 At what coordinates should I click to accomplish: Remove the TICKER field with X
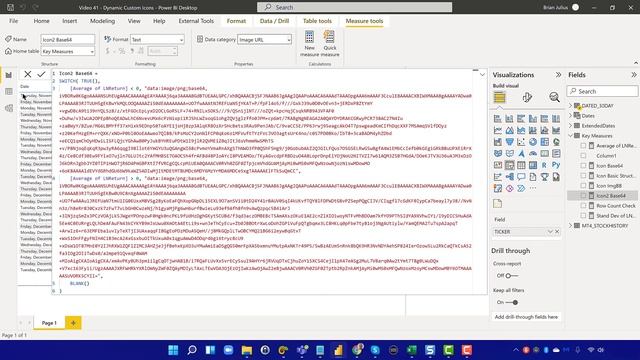click(557, 231)
